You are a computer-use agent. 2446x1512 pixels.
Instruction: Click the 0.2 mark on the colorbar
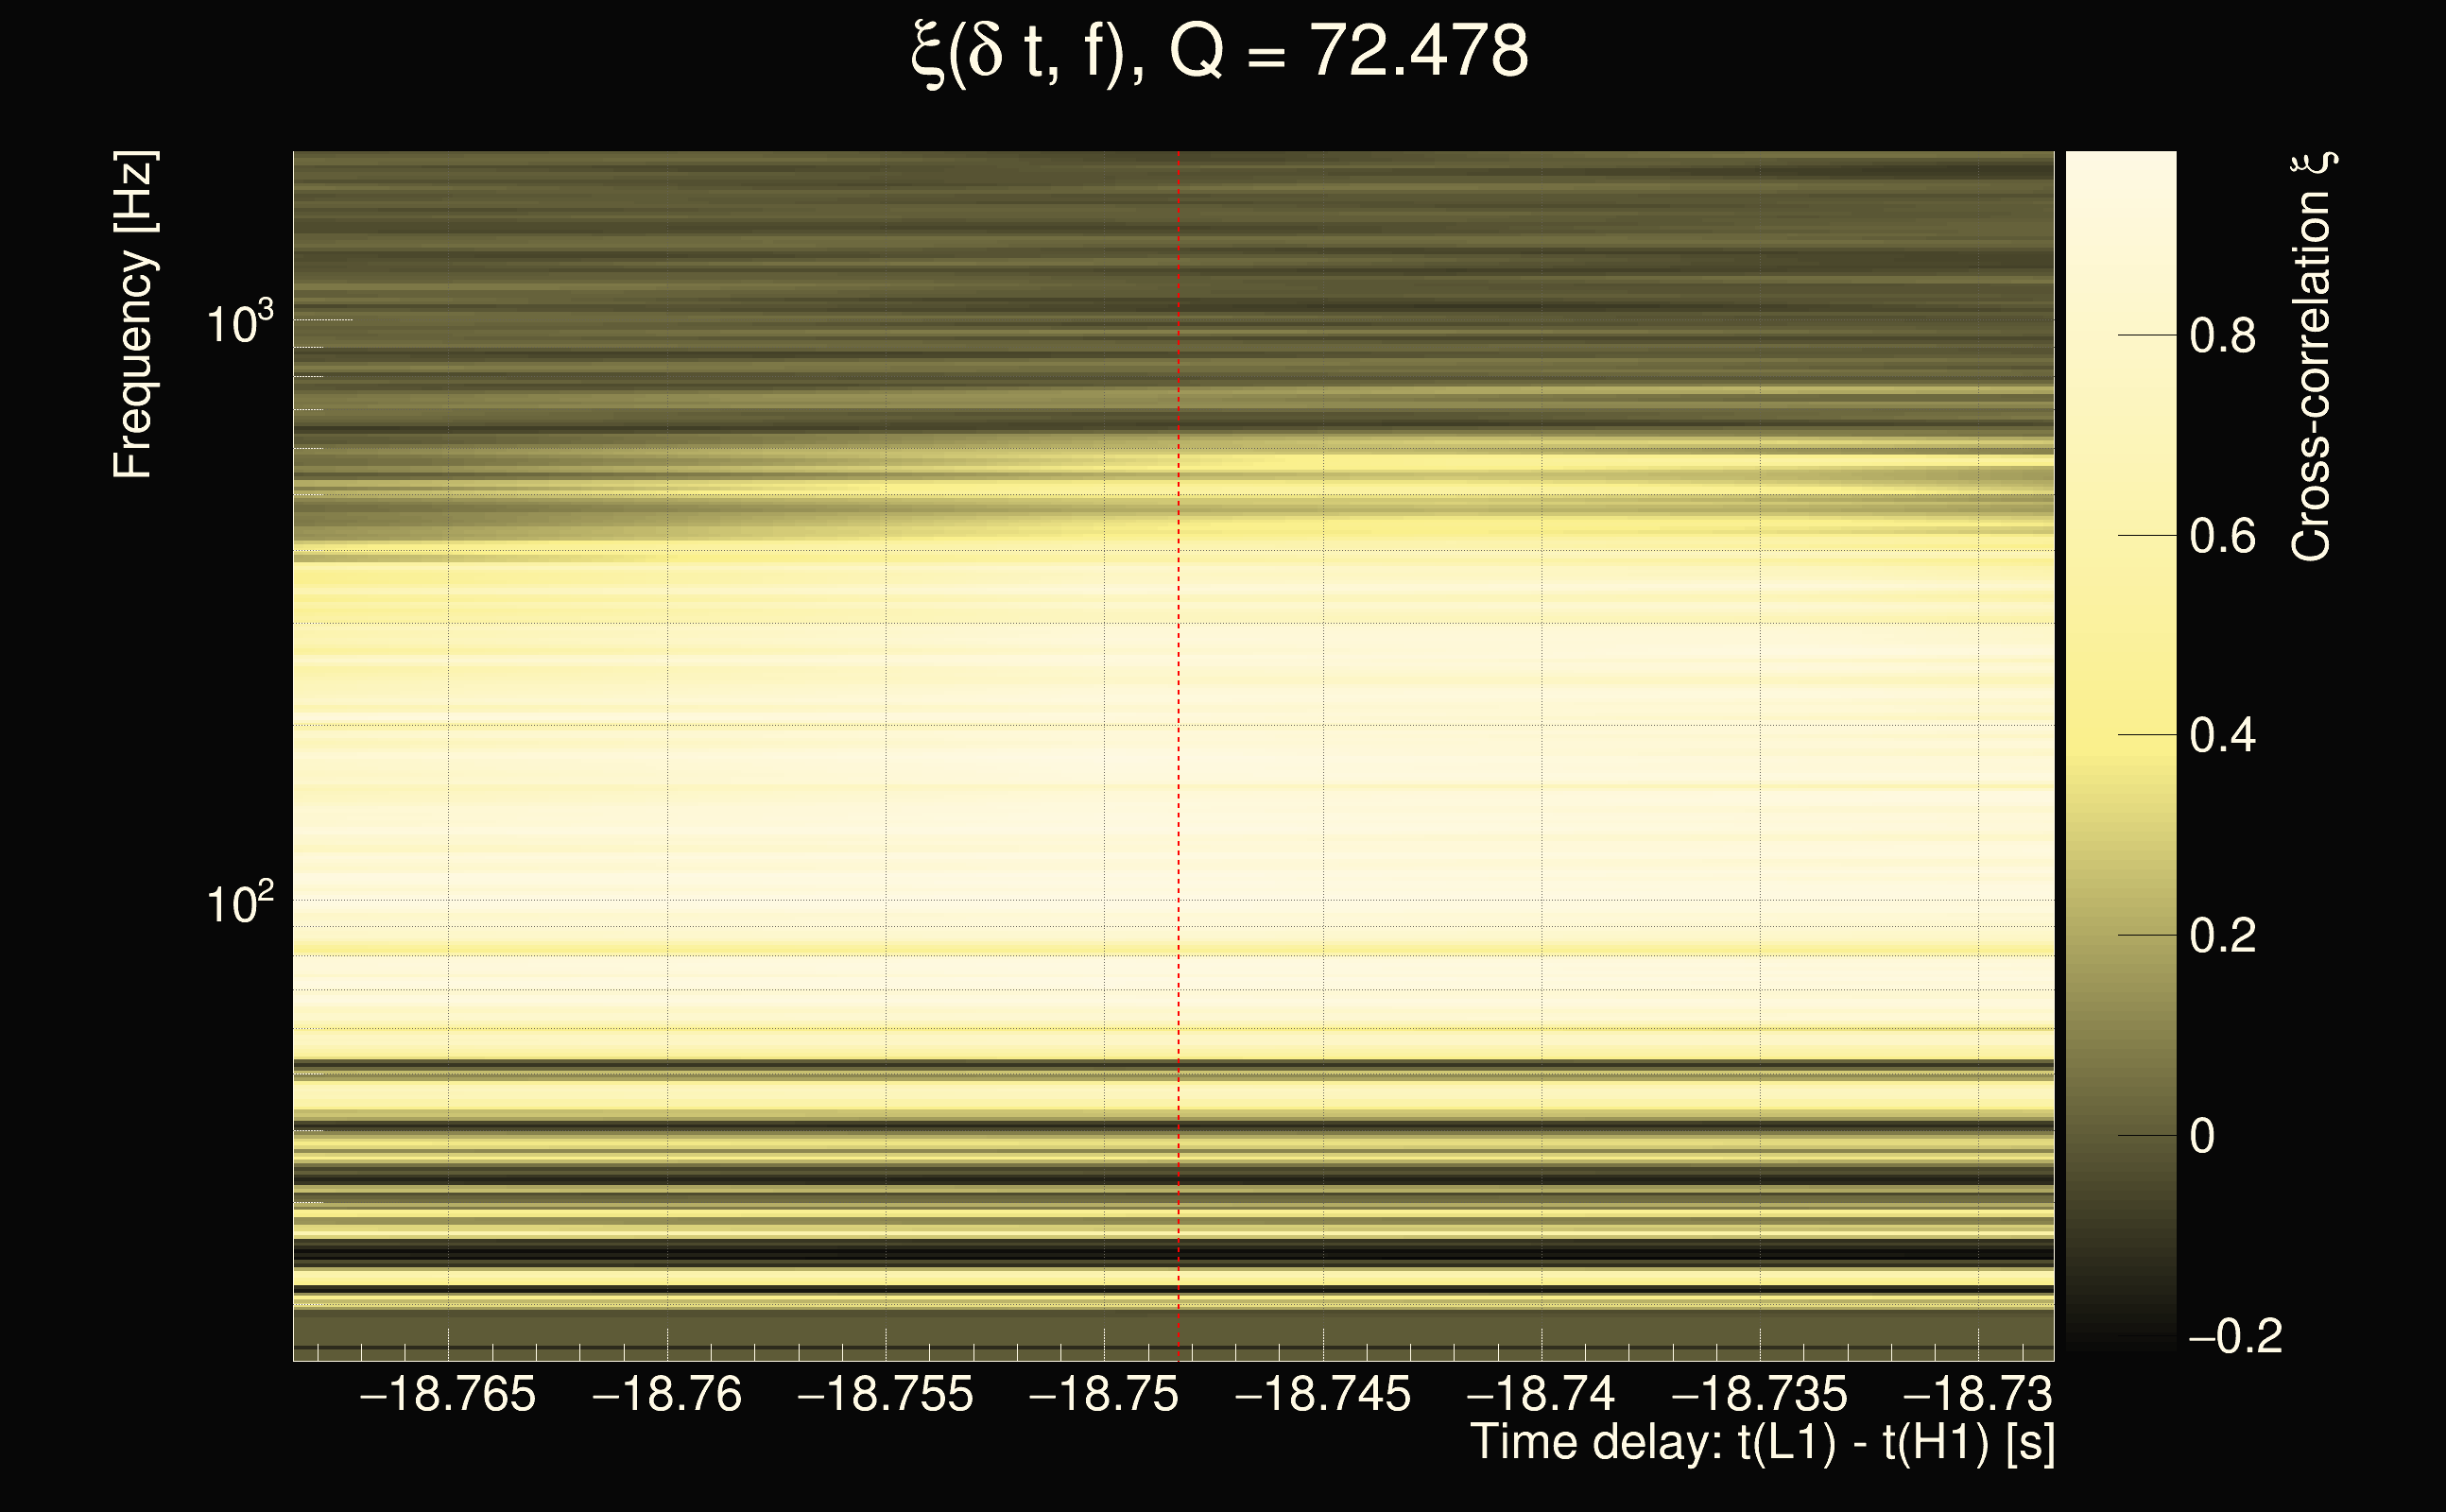[x=2222, y=936]
